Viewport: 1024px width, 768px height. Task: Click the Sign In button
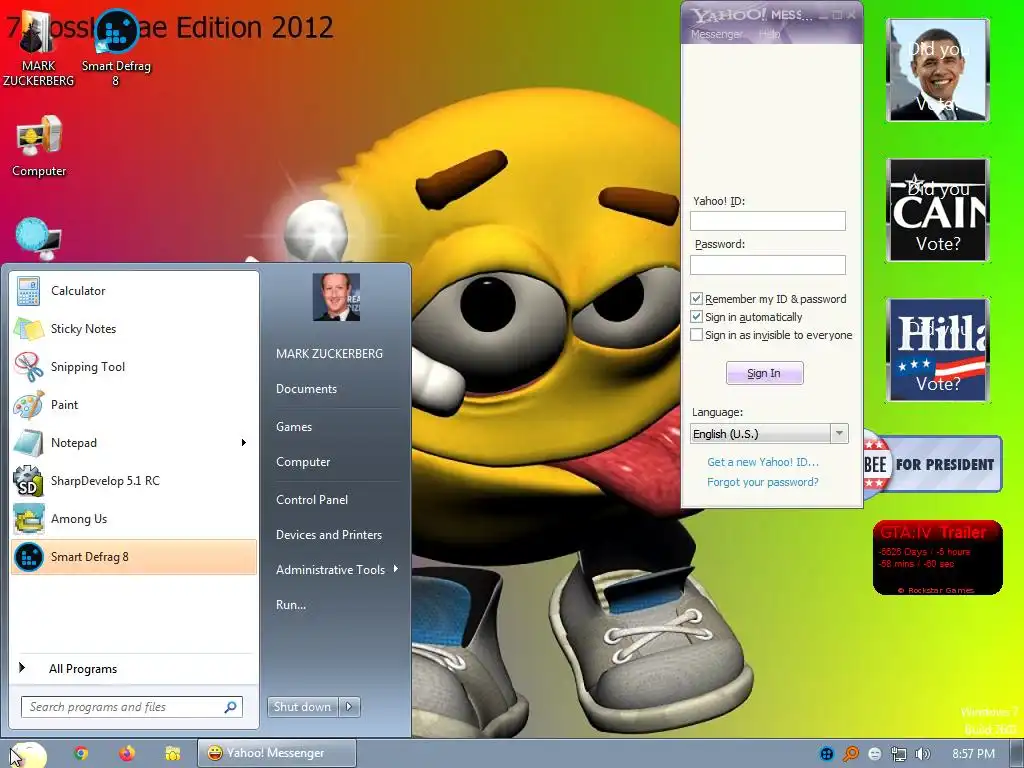(x=764, y=373)
